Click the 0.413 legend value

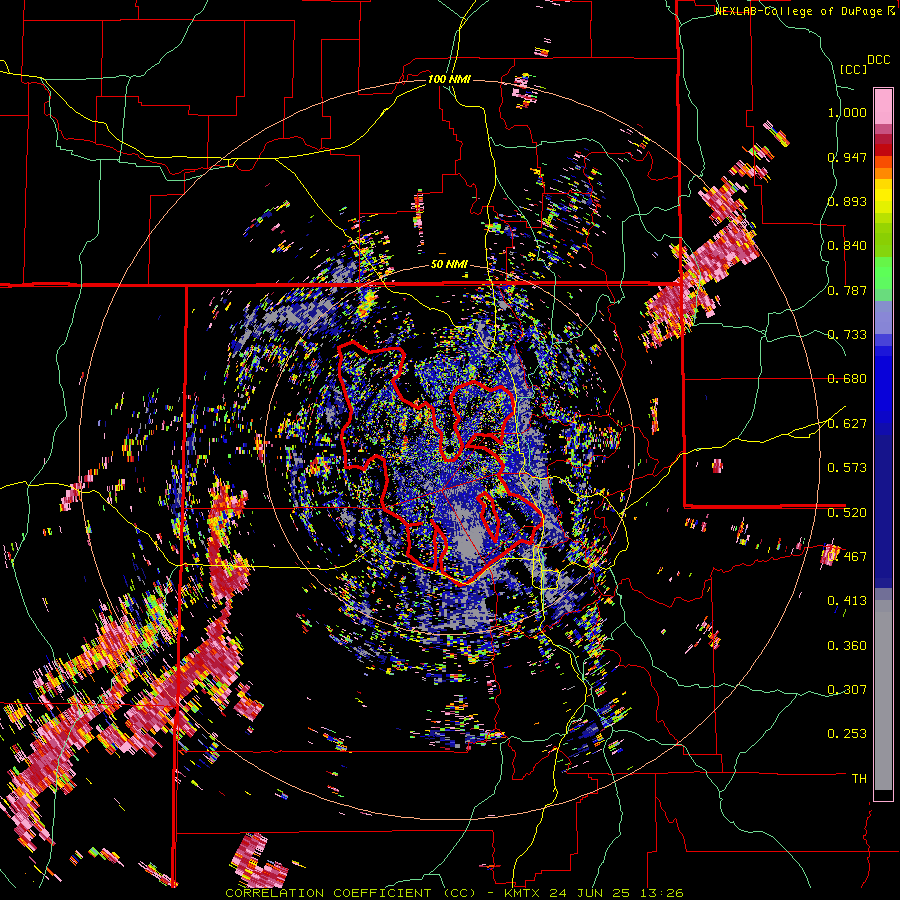[x=847, y=601]
